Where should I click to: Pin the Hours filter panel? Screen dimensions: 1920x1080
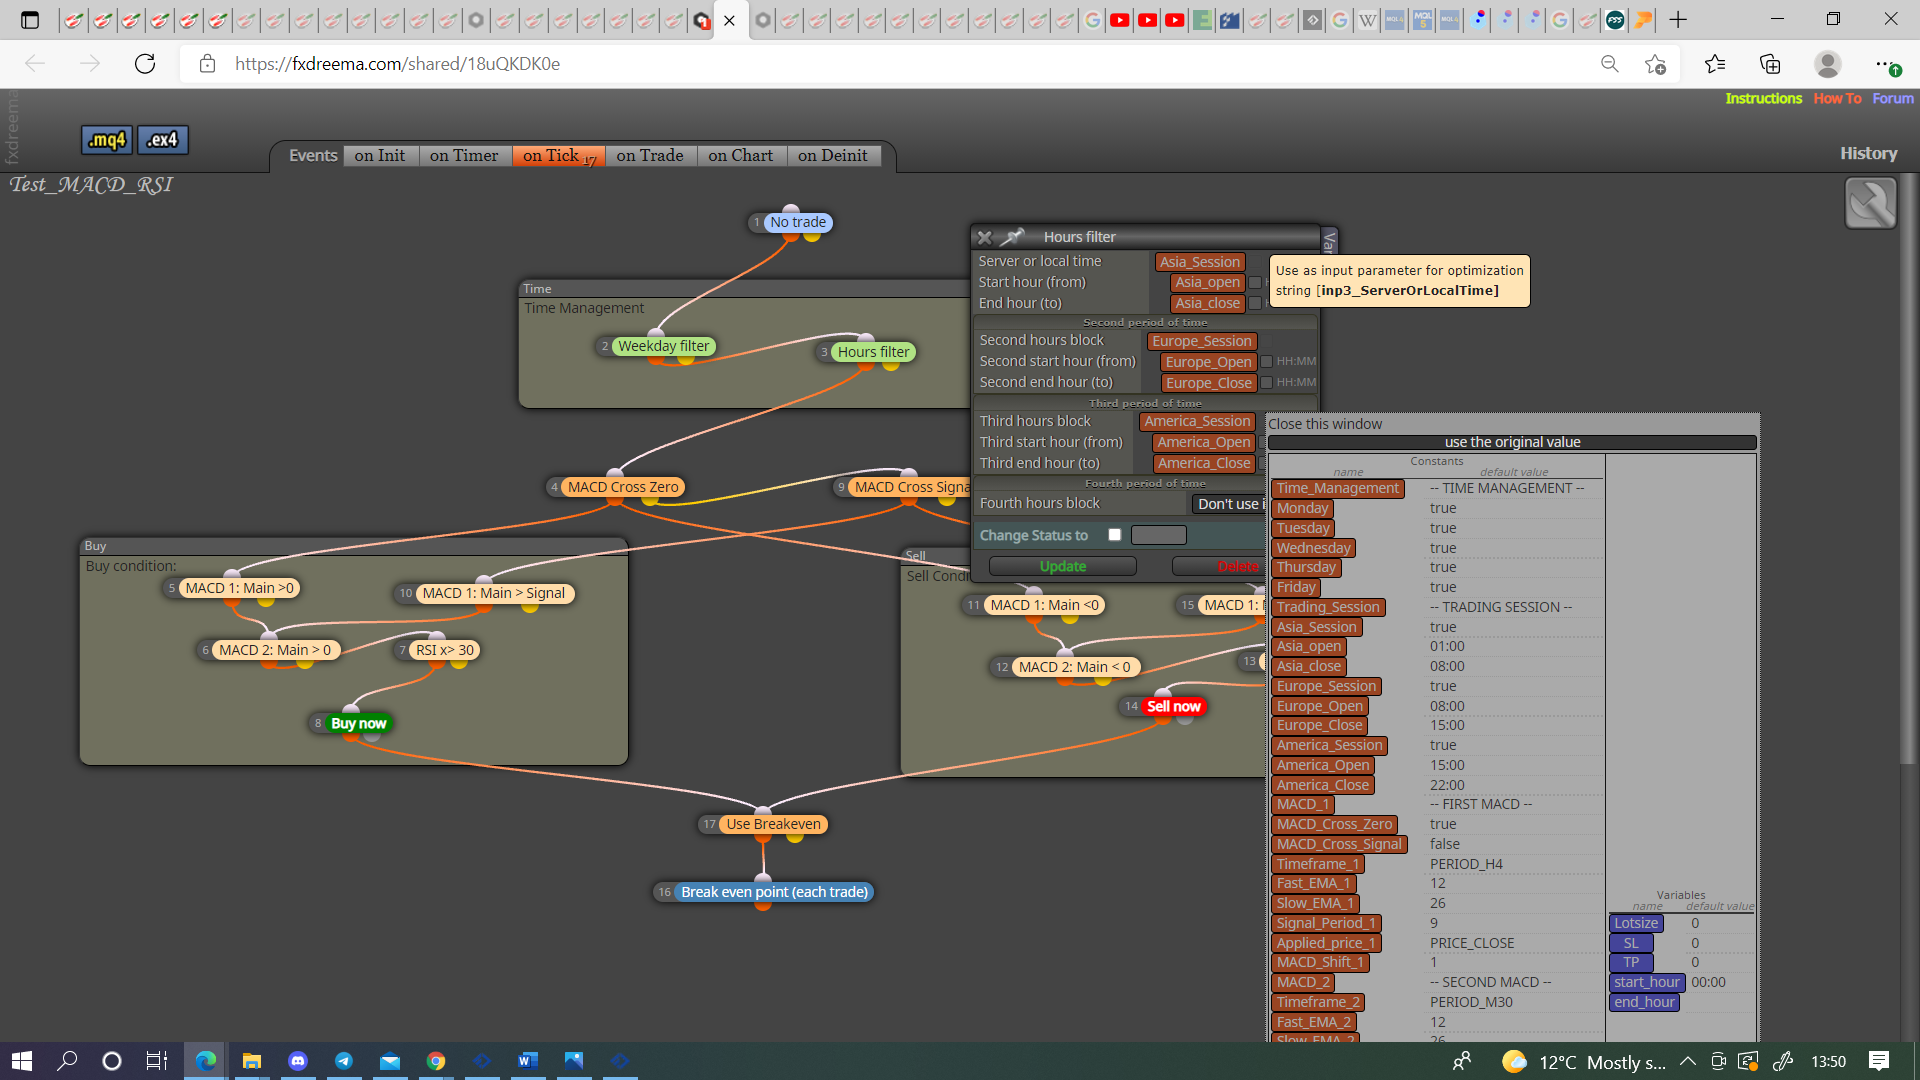(1014, 237)
